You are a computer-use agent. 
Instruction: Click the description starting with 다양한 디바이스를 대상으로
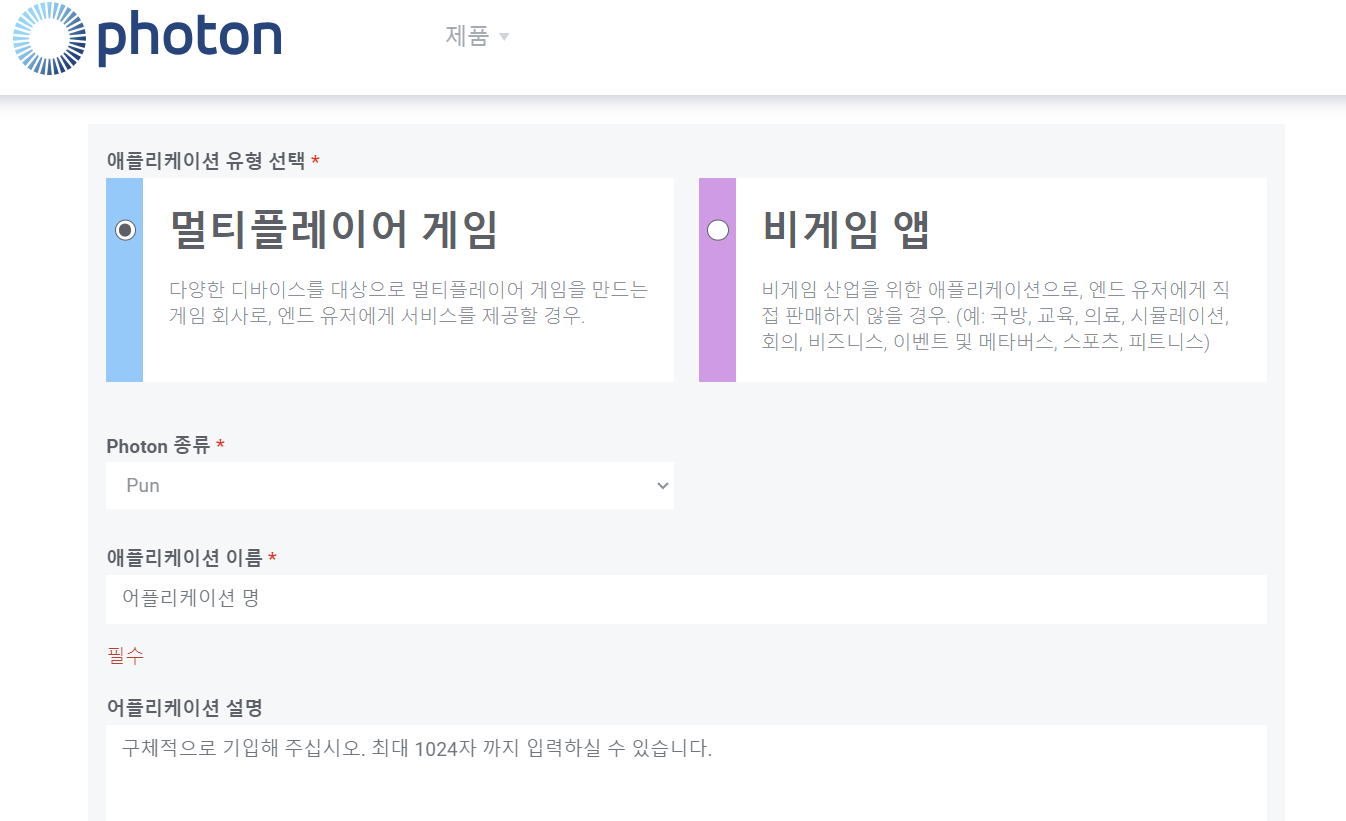409,303
